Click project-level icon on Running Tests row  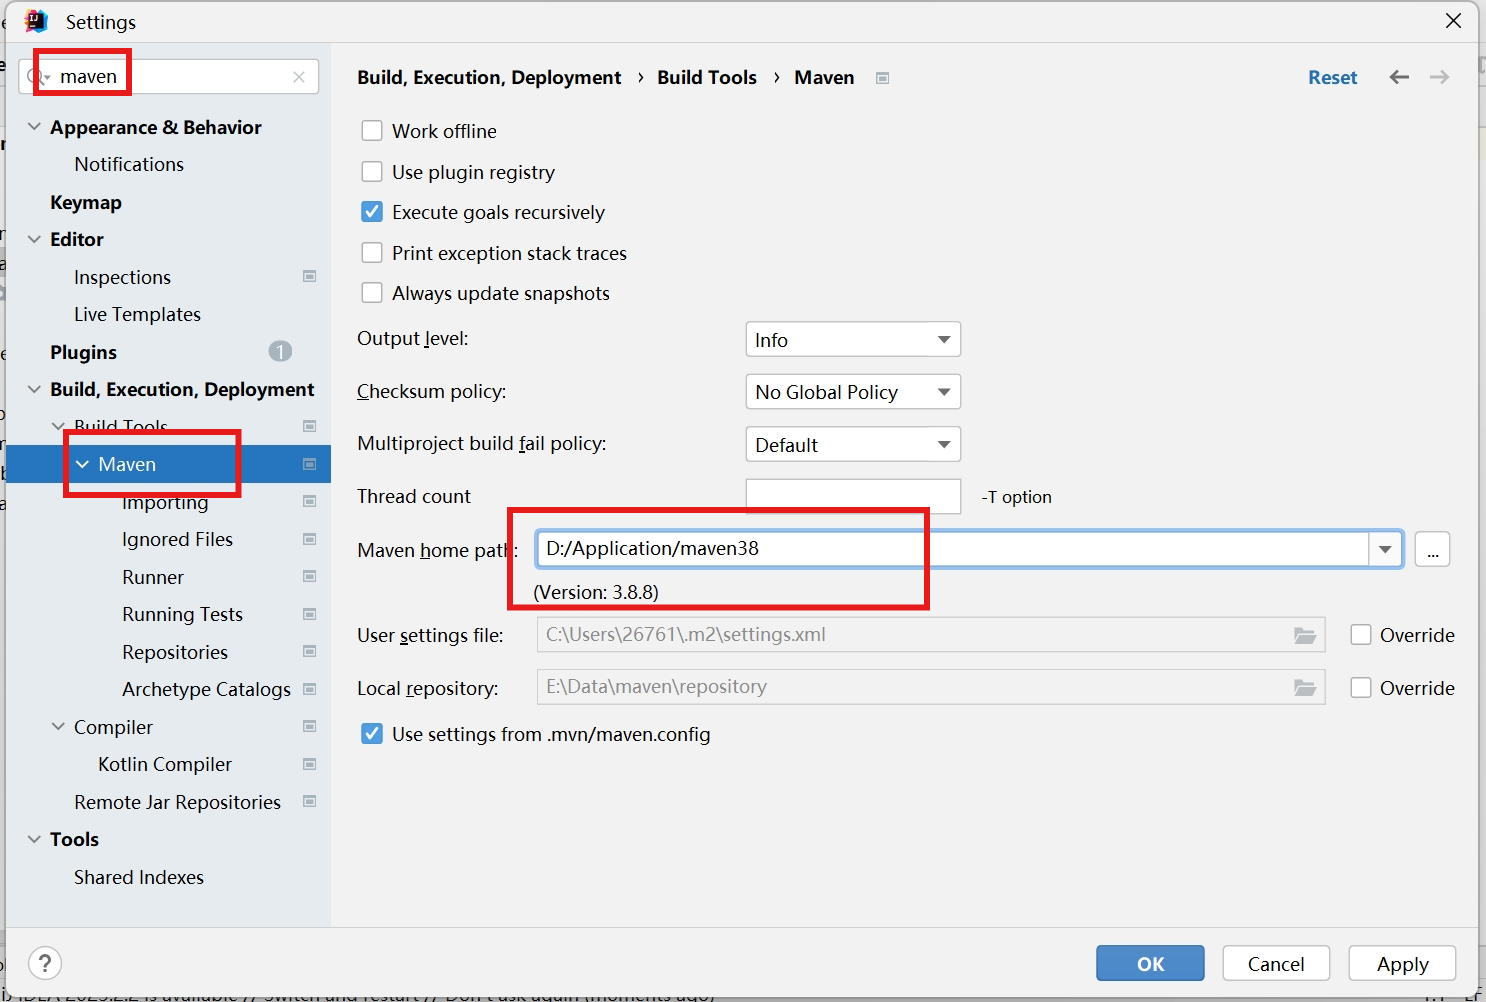point(310,614)
